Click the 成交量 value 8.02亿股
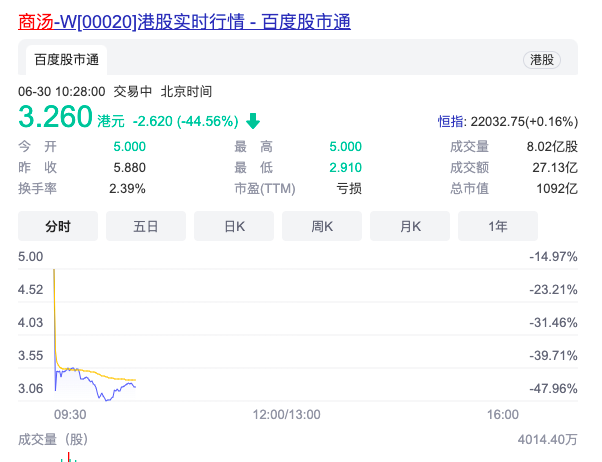This screenshot has width=602, height=462. tap(552, 146)
